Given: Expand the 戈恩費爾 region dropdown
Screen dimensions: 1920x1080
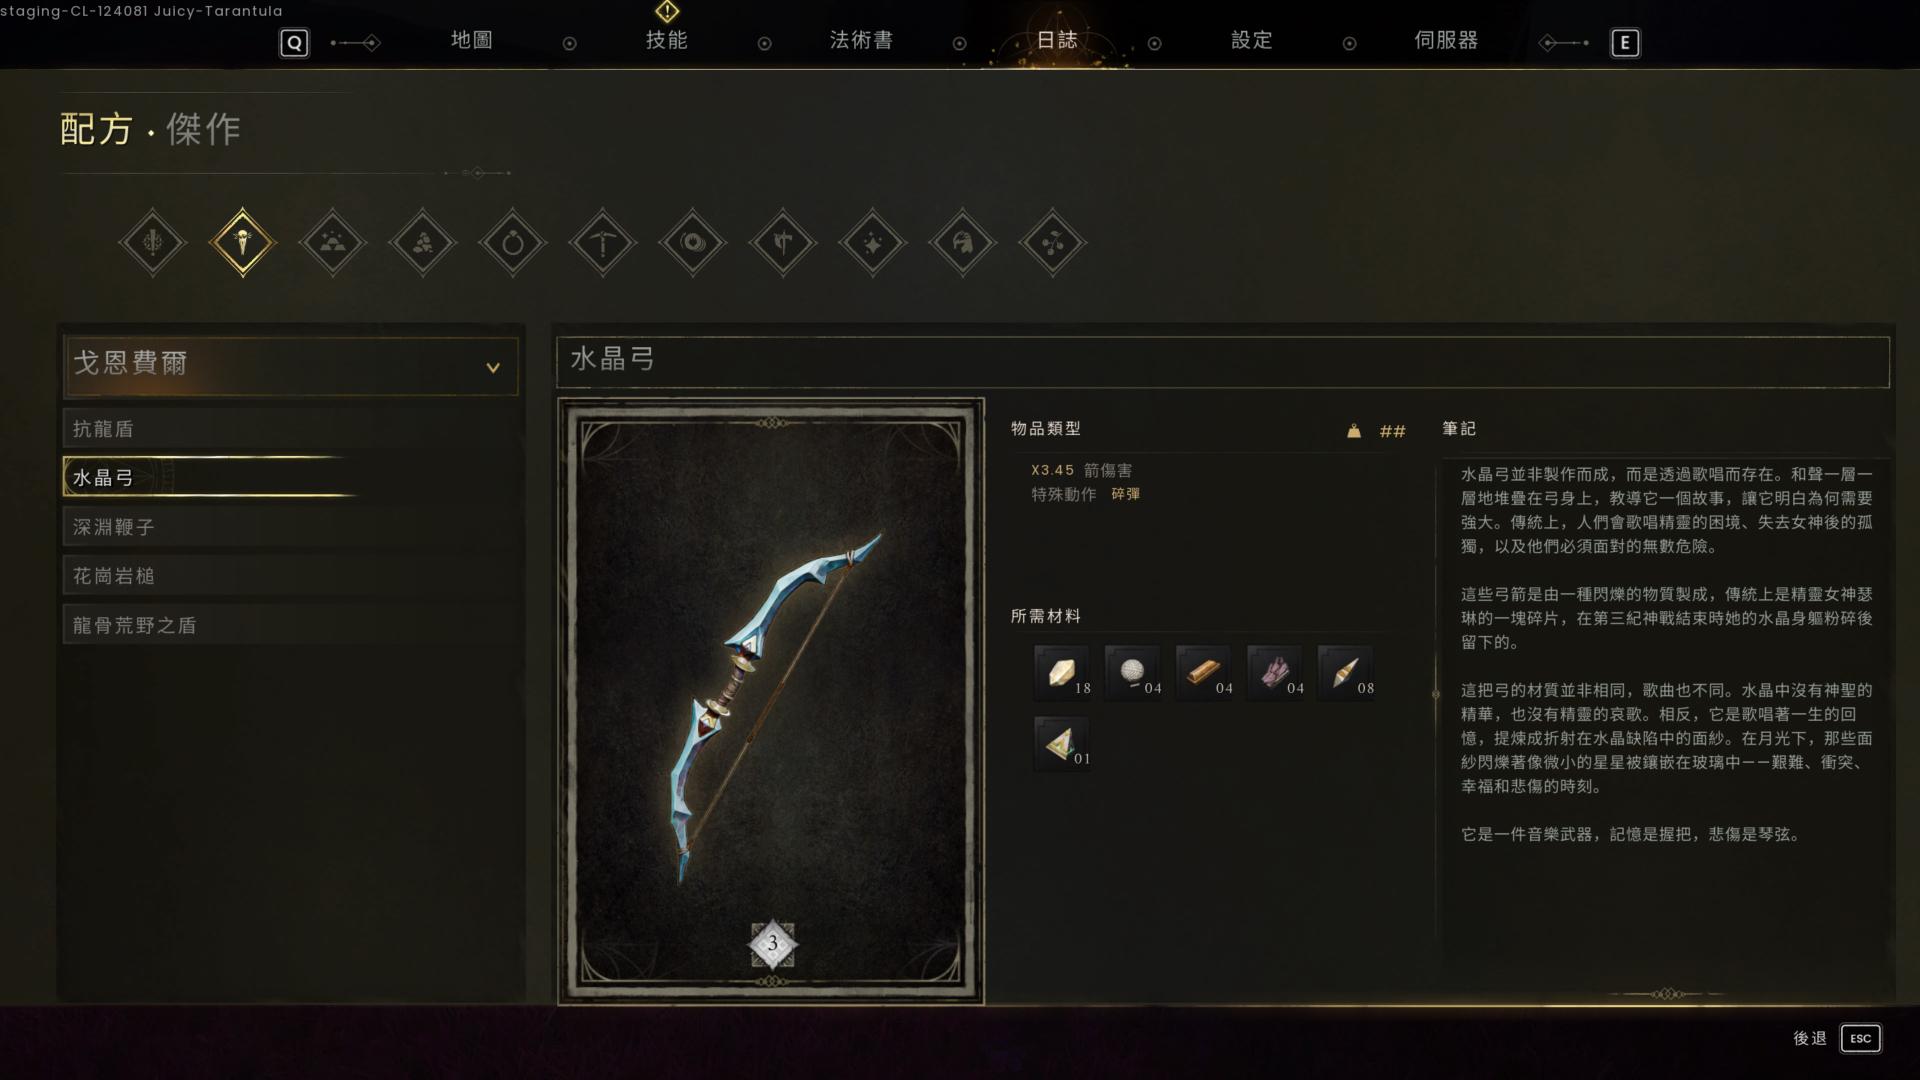Looking at the screenshot, I should 290,365.
